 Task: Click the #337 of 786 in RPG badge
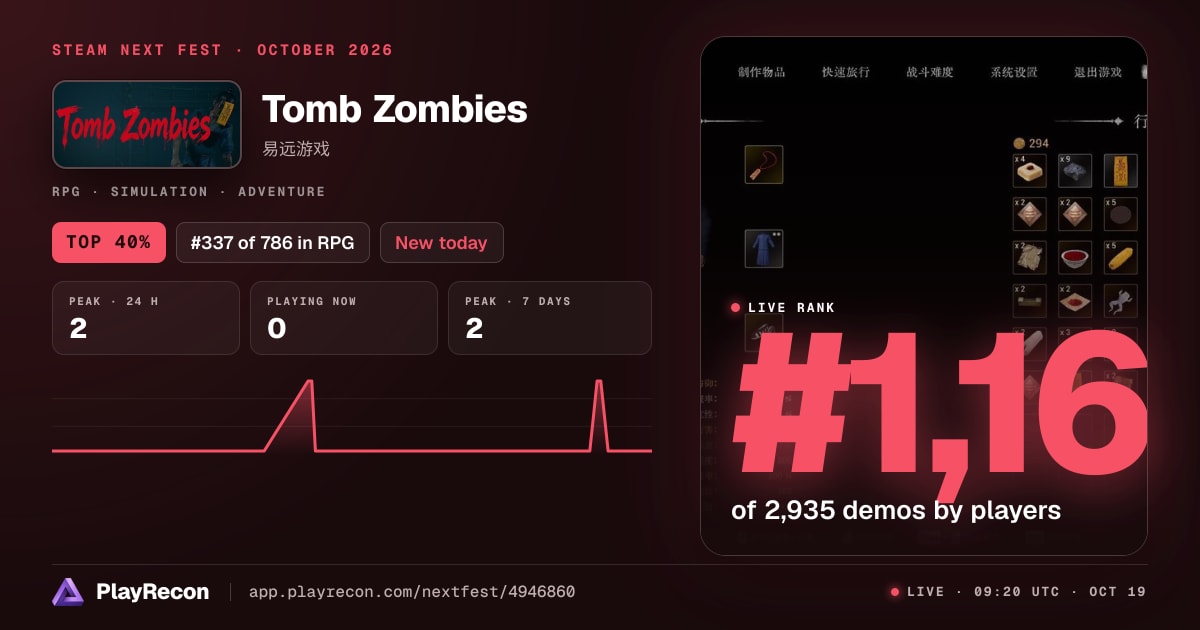(x=273, y=242)
